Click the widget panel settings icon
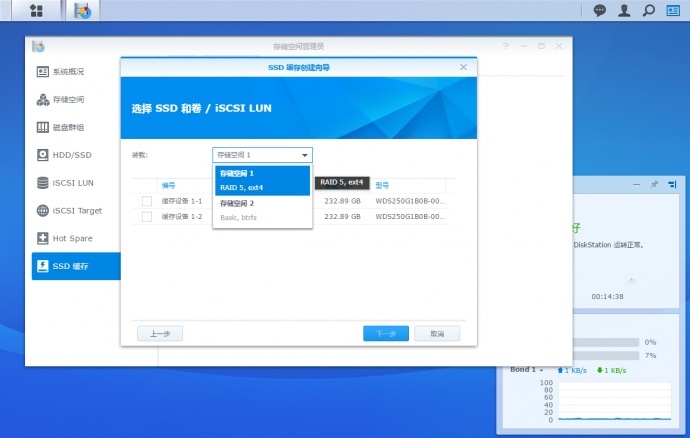690x438 pixels. (674, 185)
